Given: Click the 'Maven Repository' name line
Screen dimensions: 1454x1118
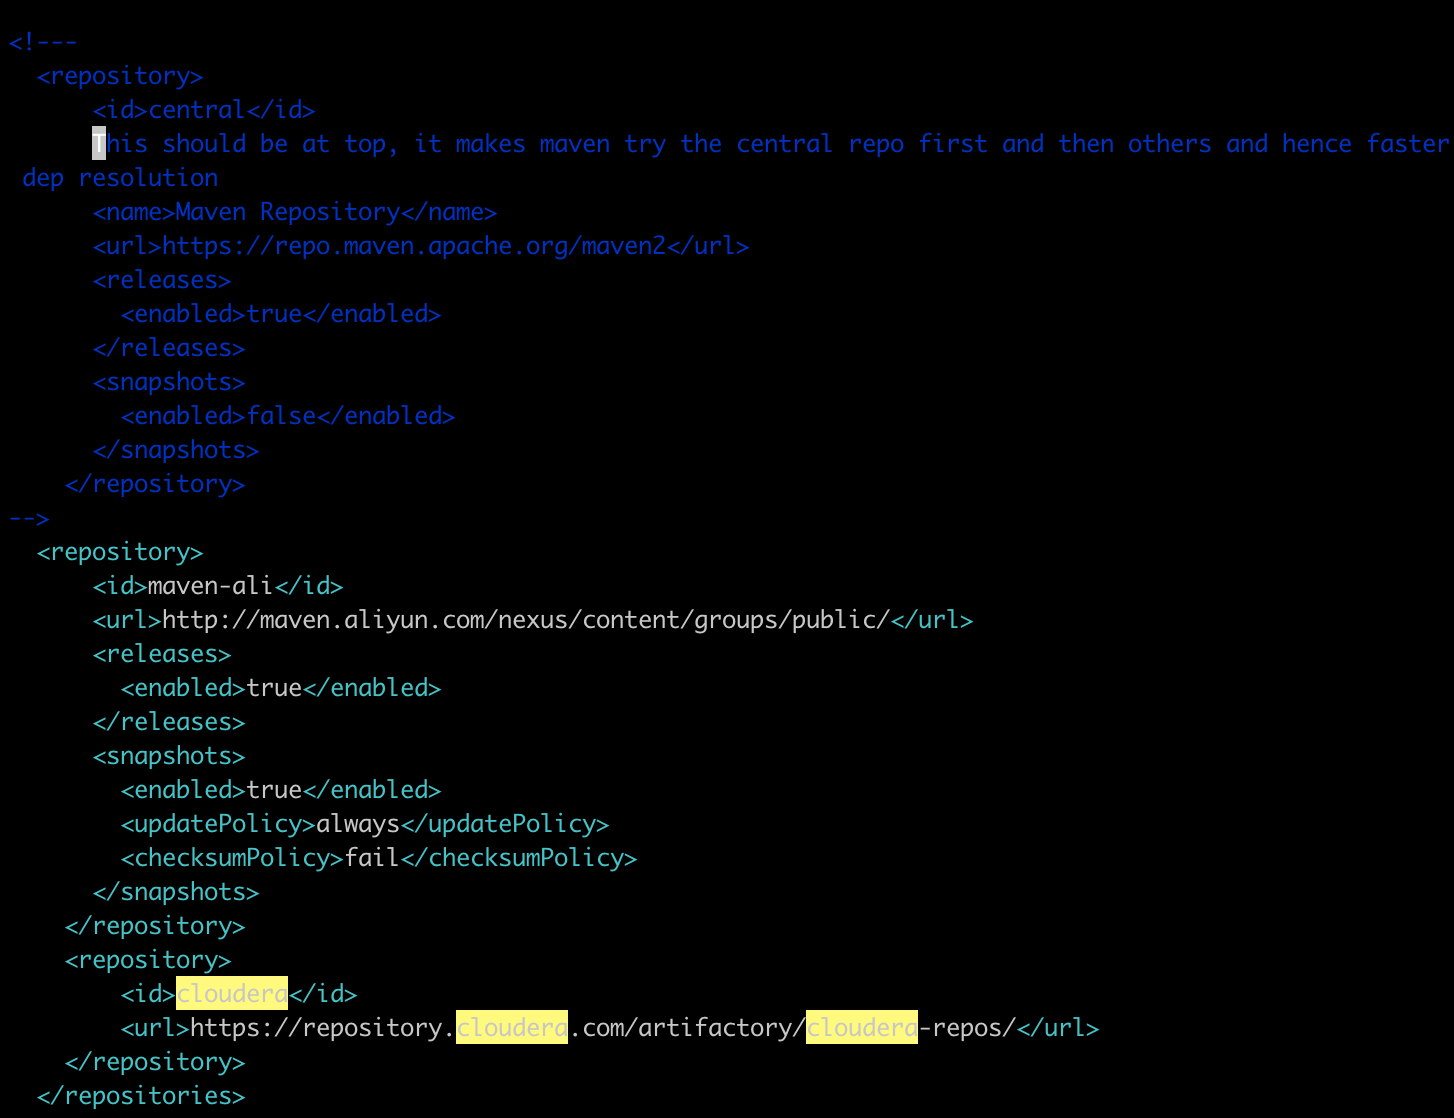Looking at the screenshot, I should point(295,212).
